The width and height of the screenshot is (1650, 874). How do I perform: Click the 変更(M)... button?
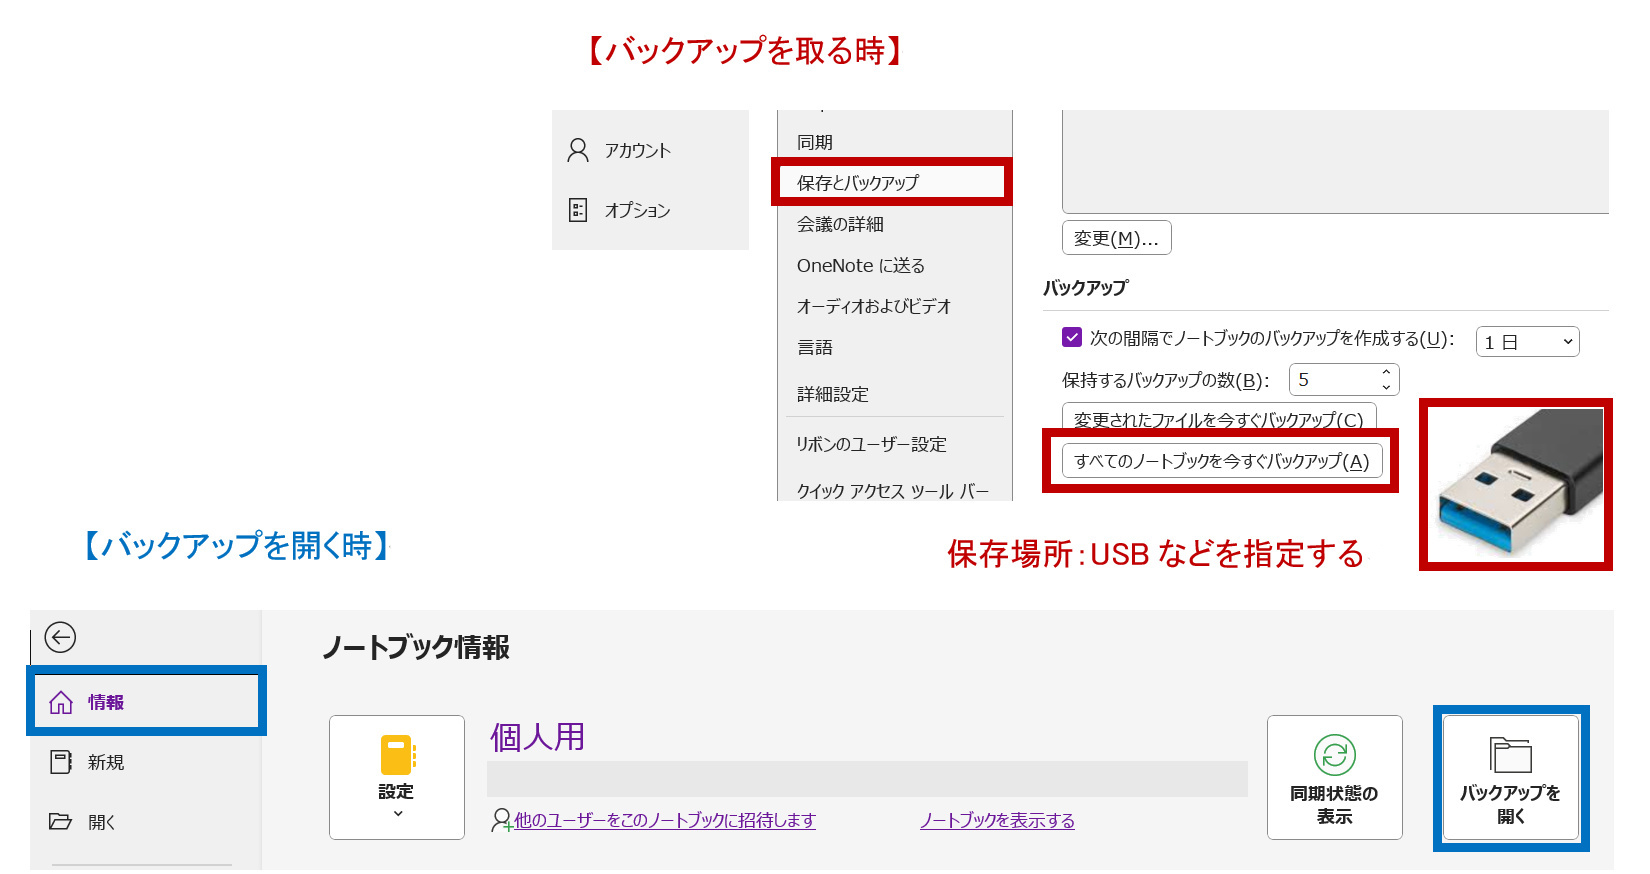(1116, 238)
